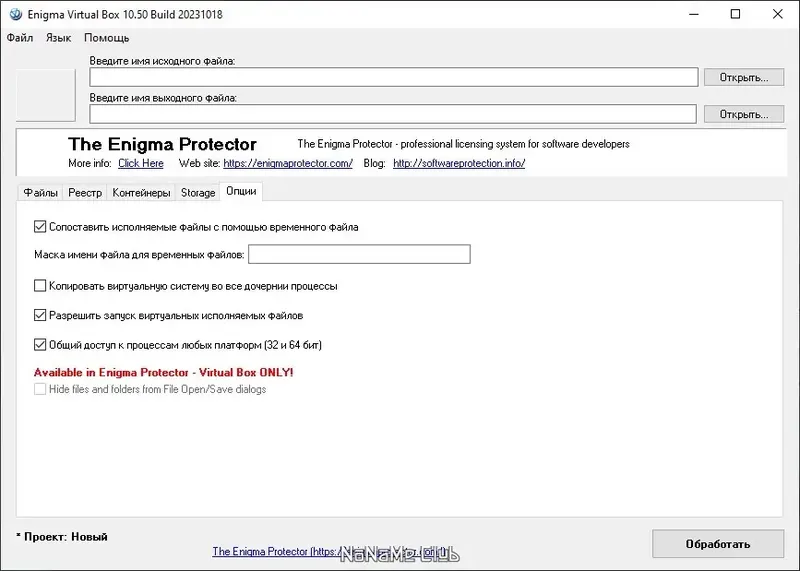Minimize the Enigma Virtual Box window
This screenshot has width=800, height=571.
[694, 14]
